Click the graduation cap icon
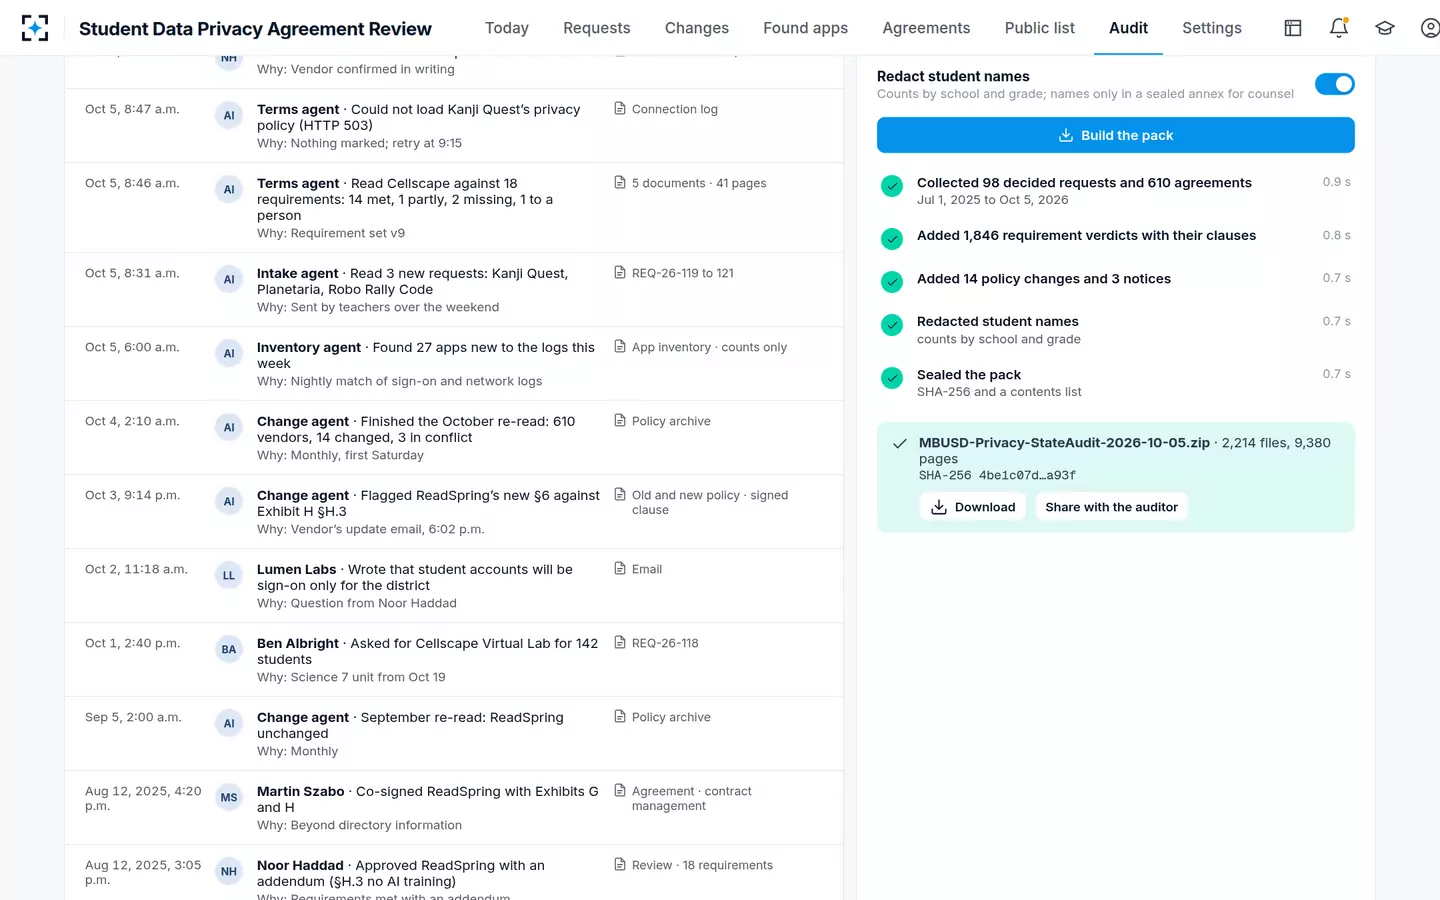The width and height of the screenshot is (1440, 900). (x=1385, y=28)
